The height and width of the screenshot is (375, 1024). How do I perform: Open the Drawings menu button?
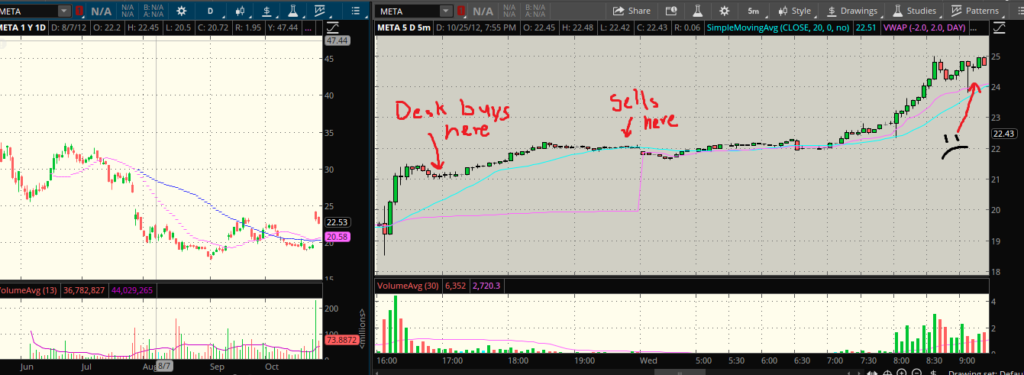tap(851, 10)
